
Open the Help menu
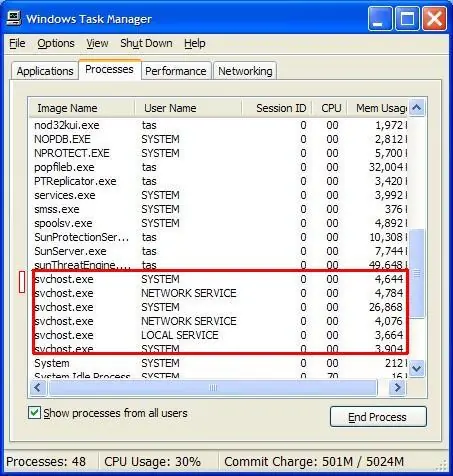coord(195,43)
